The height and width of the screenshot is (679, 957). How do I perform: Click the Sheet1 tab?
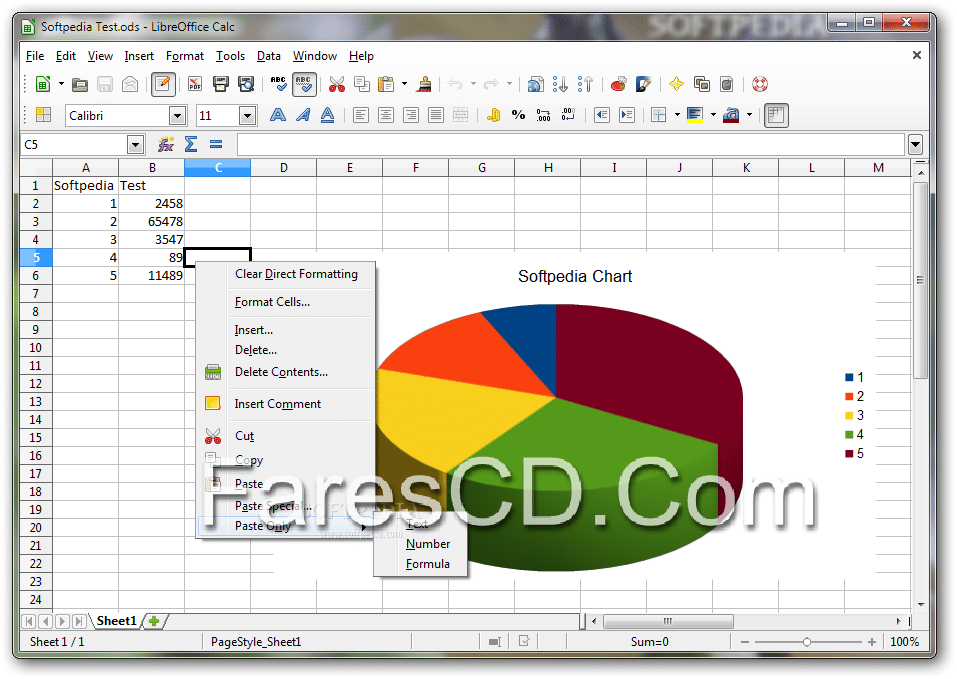tap(117, 621)
